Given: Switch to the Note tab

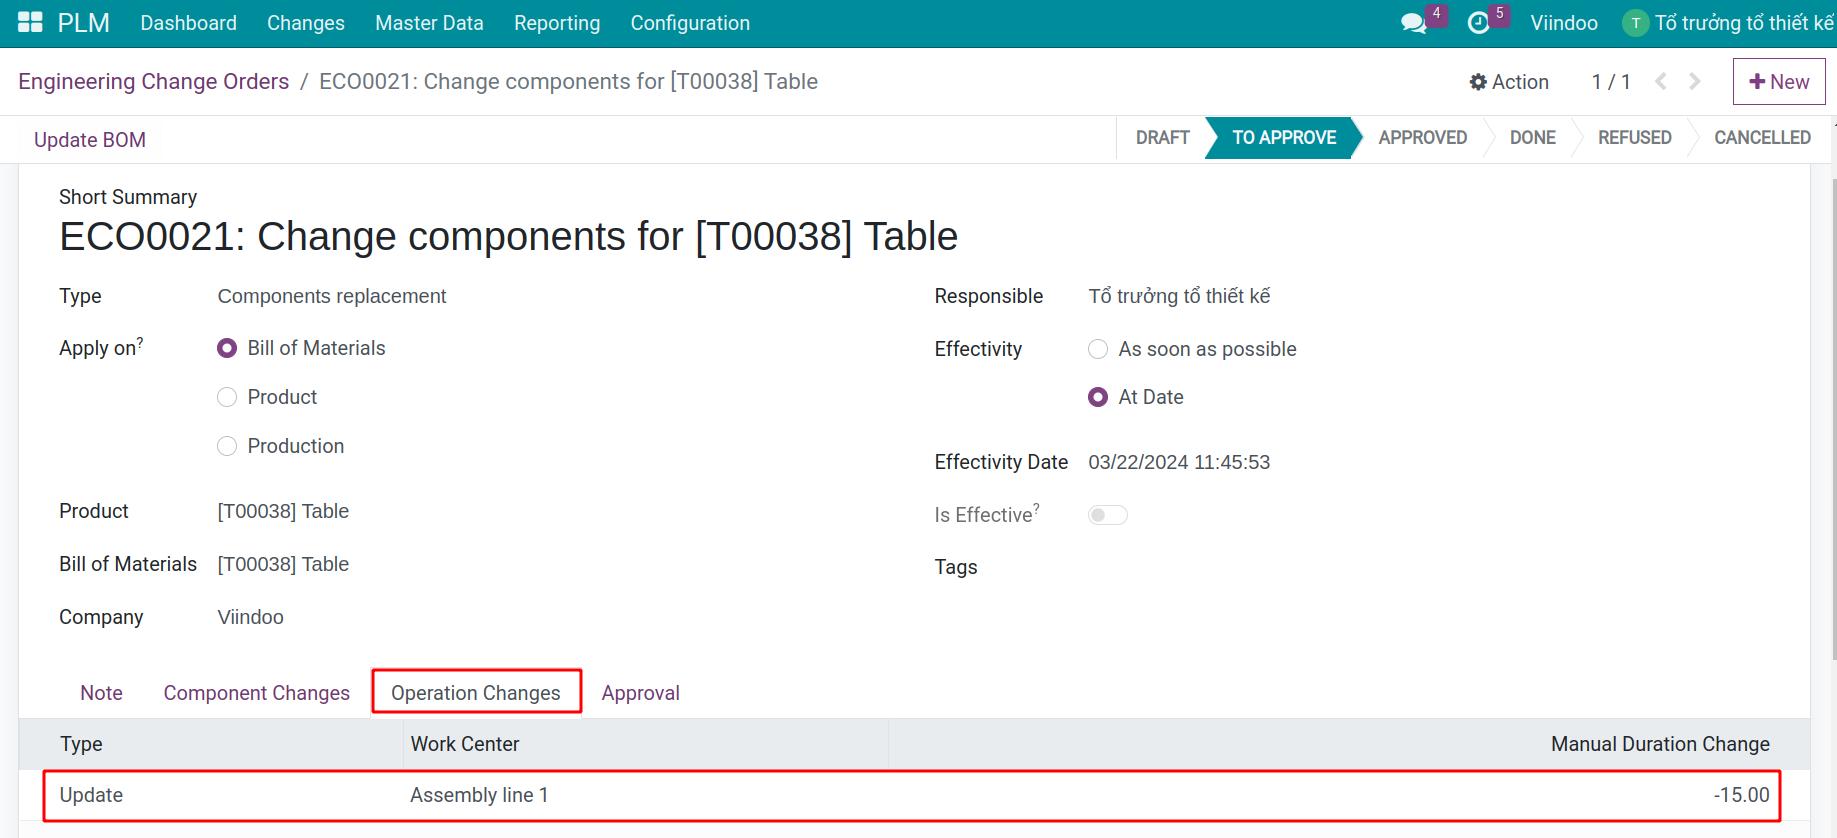Looking at the screenshot, I should tap(101, 693).
